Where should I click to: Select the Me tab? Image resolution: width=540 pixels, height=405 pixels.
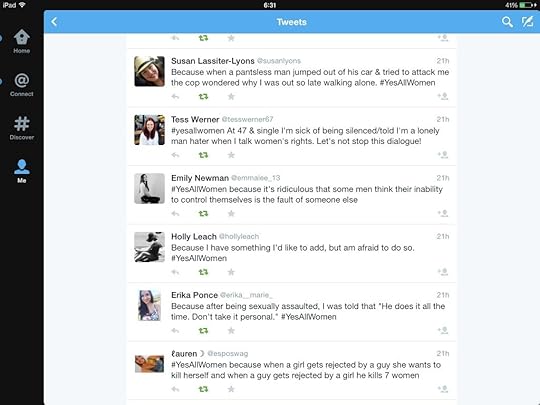click(22, 171)
